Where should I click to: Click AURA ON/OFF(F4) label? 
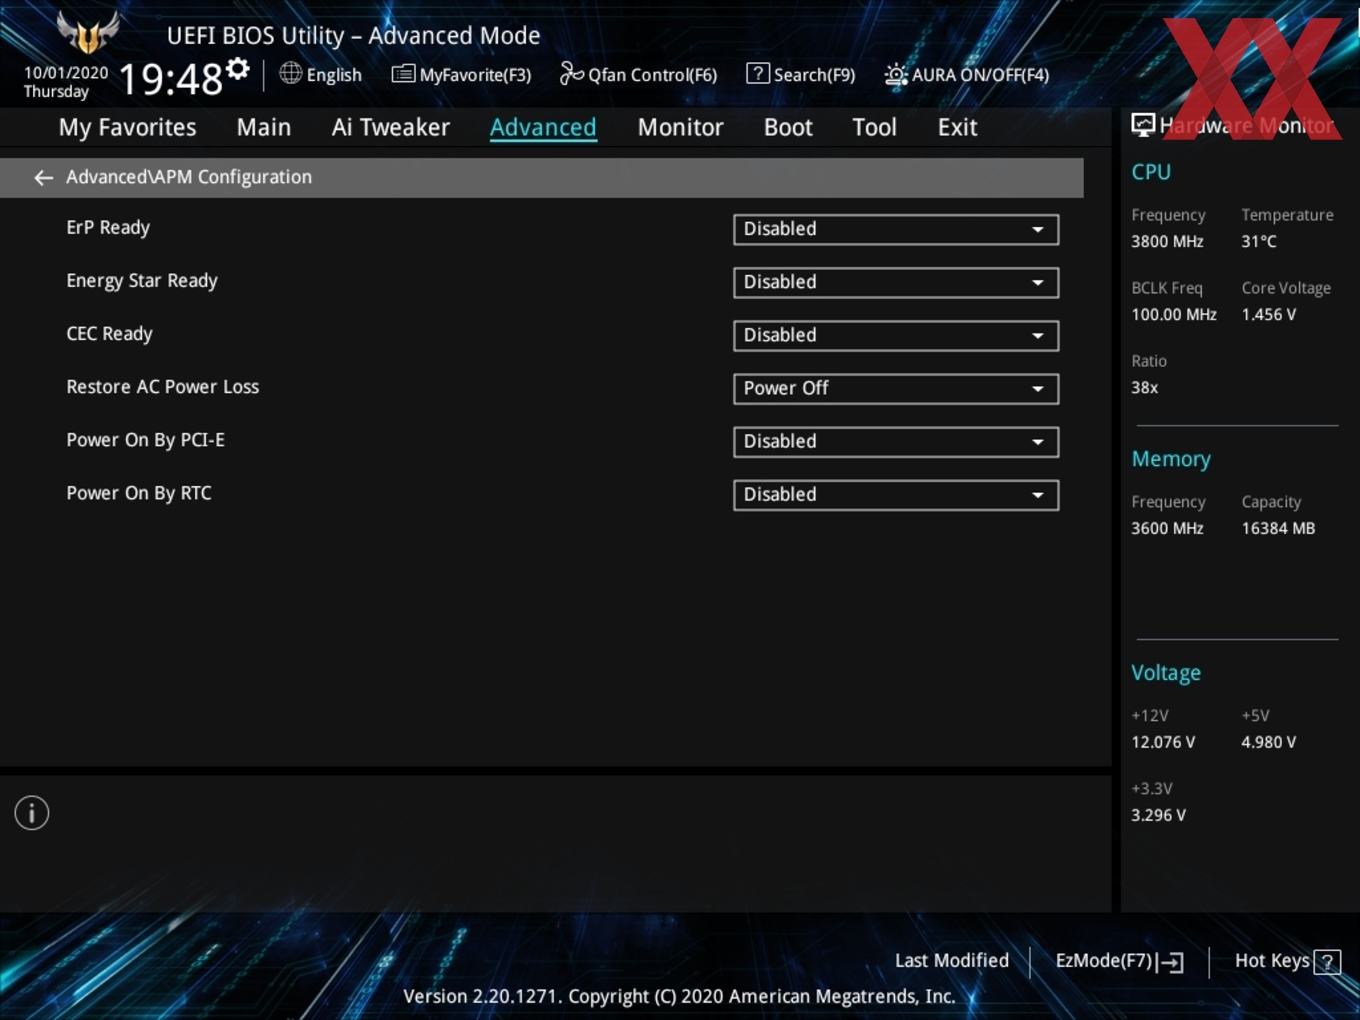(980, 75)
